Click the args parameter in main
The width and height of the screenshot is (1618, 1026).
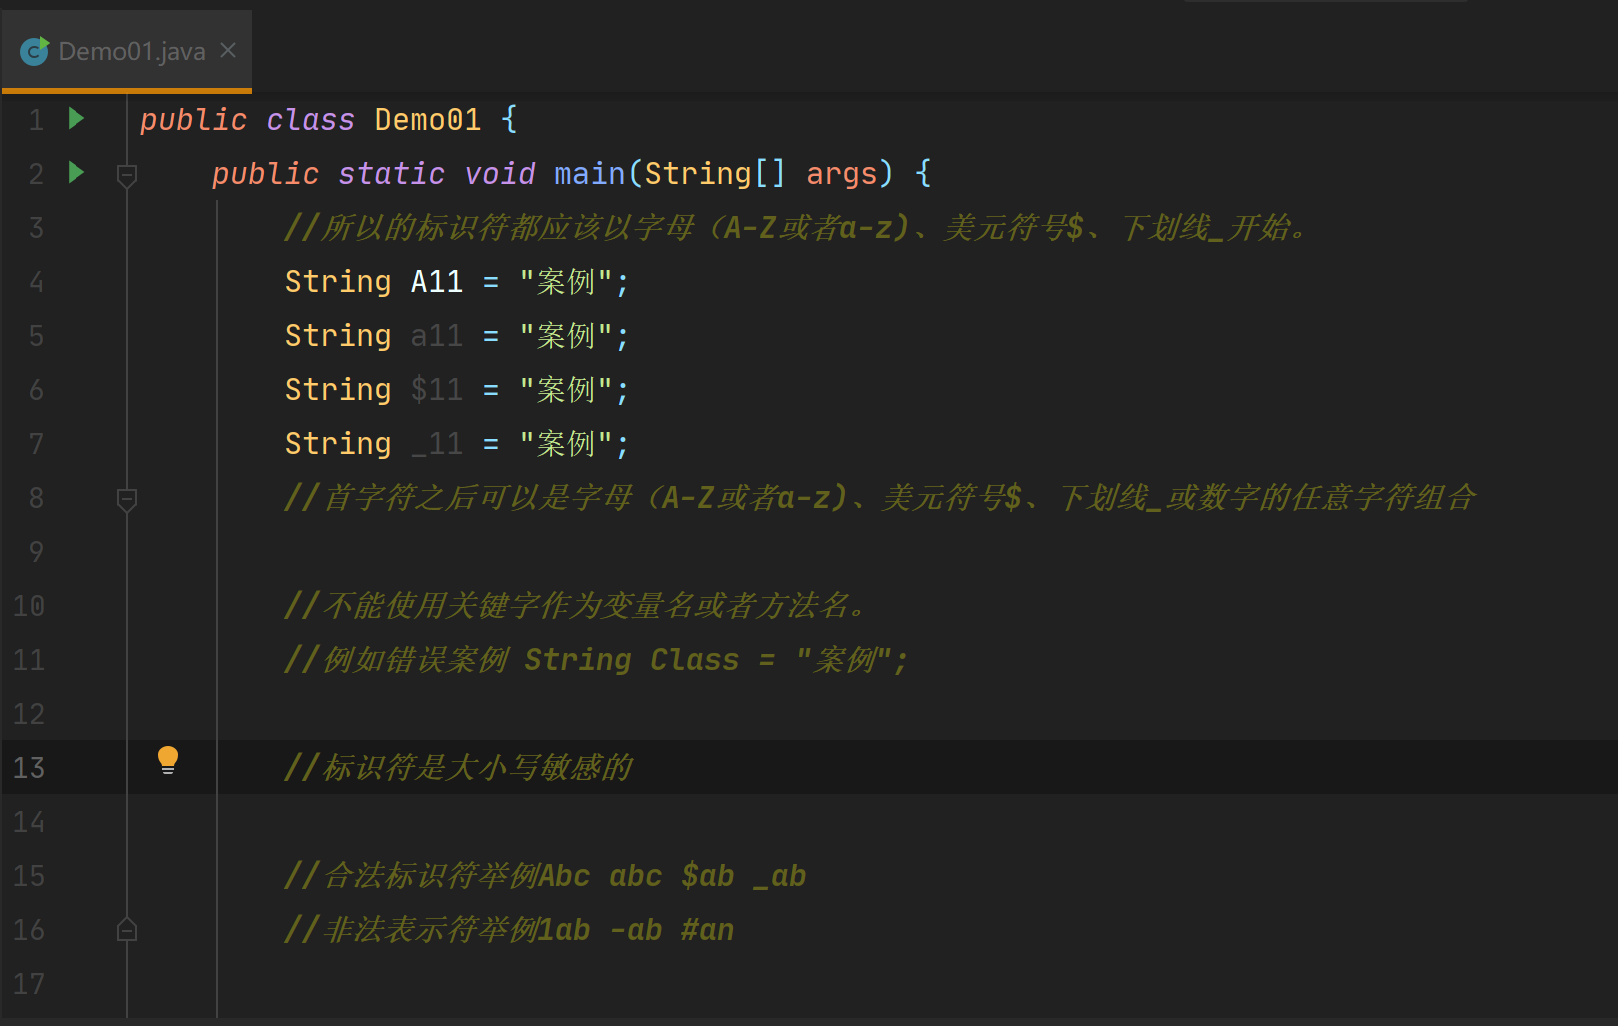click(841, 174)
